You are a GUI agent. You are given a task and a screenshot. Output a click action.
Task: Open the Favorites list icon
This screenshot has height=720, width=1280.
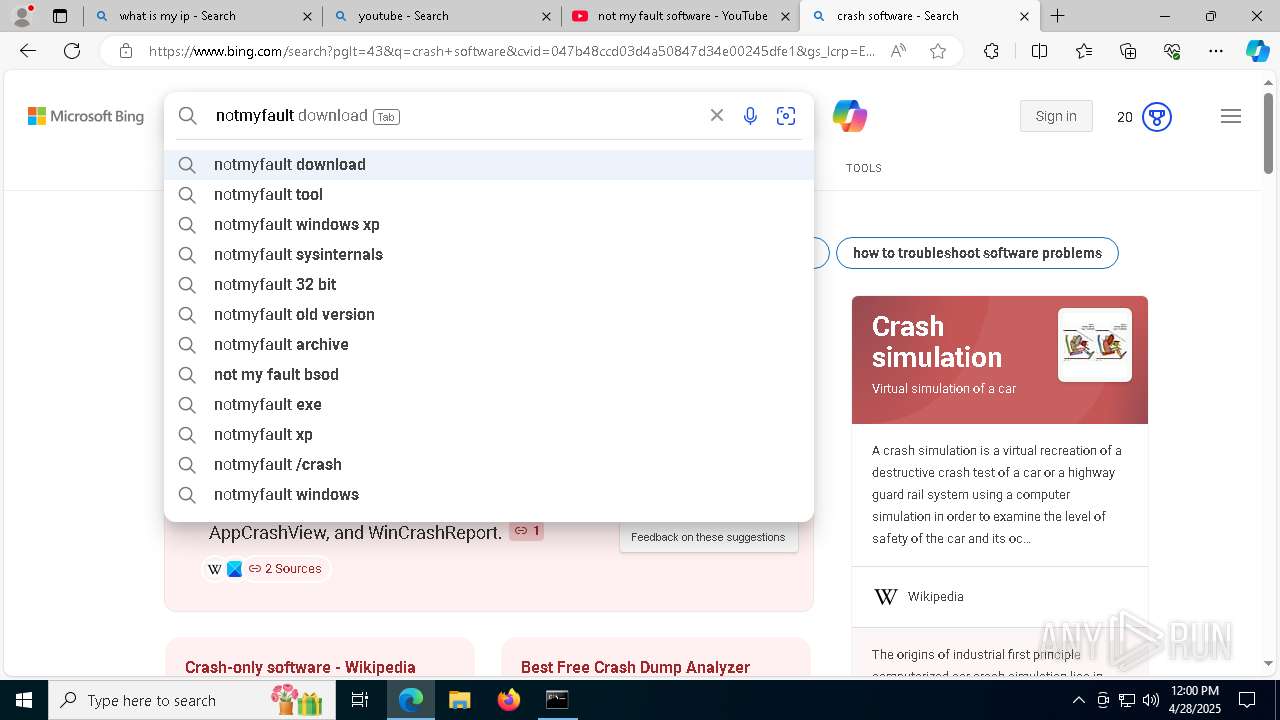pos(1084,51)
